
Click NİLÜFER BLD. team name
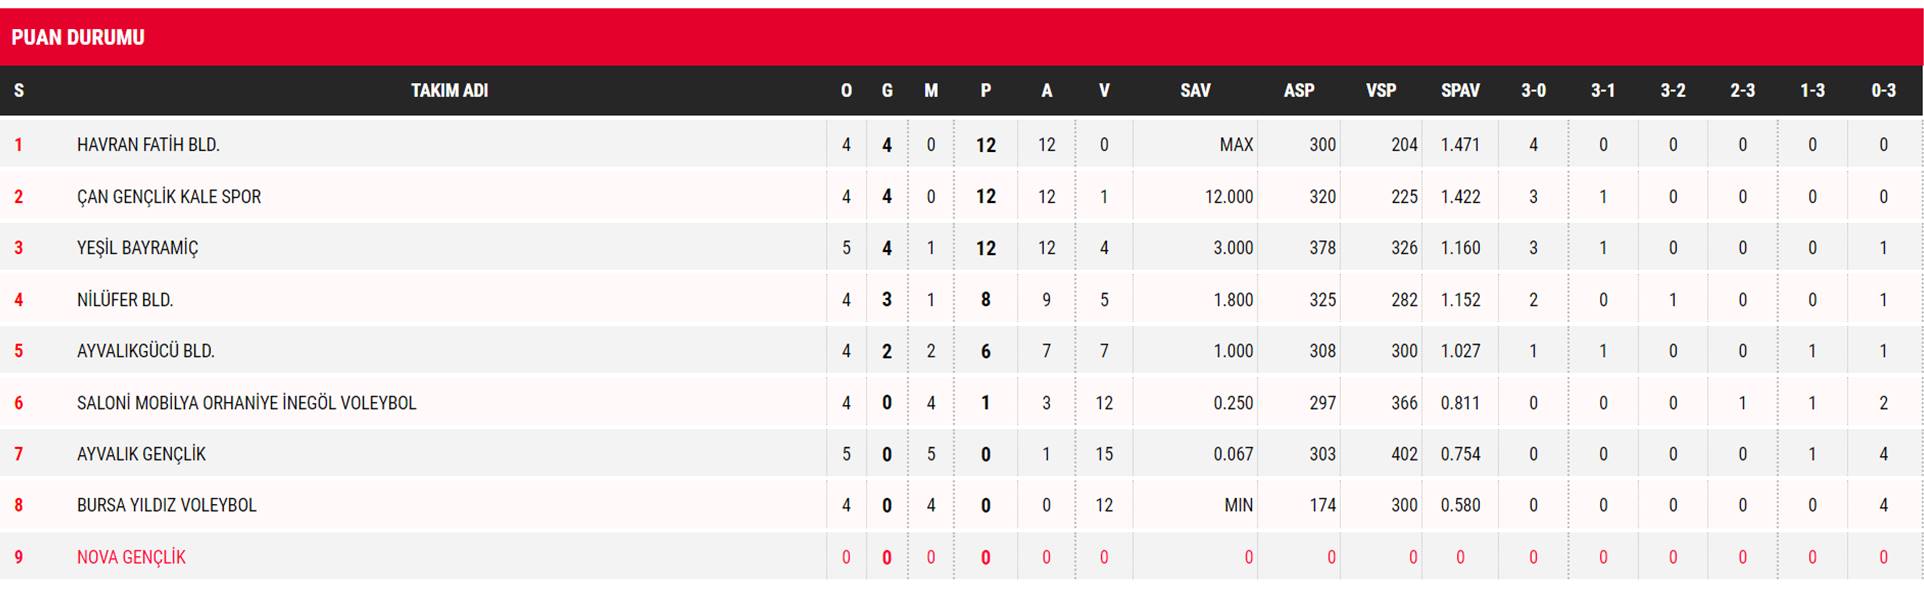125,300
